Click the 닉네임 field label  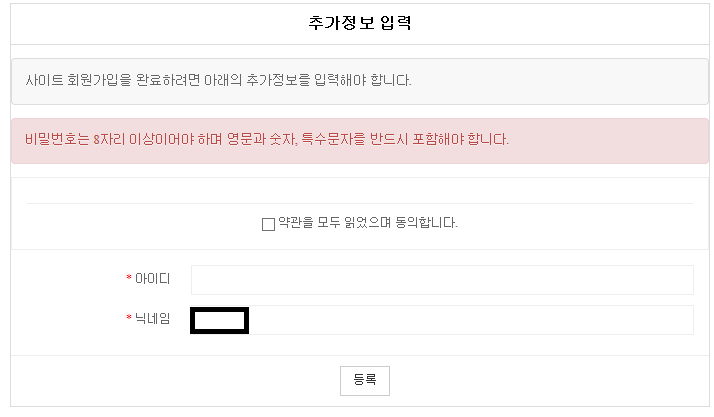152,319
